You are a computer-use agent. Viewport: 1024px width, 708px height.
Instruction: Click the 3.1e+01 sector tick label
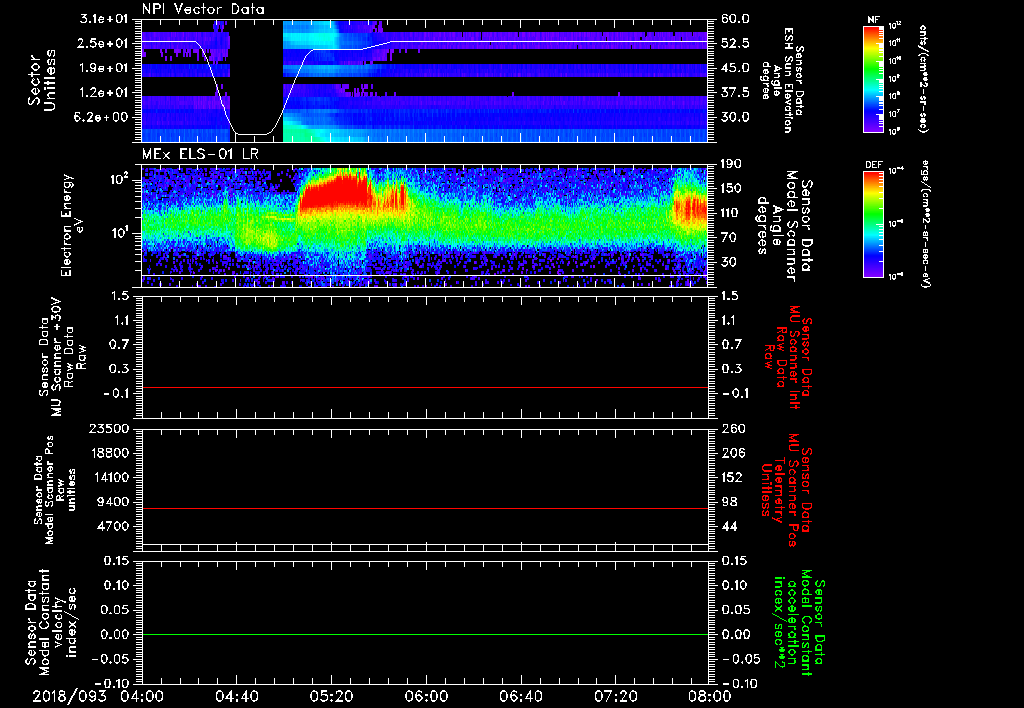(104, 19)
